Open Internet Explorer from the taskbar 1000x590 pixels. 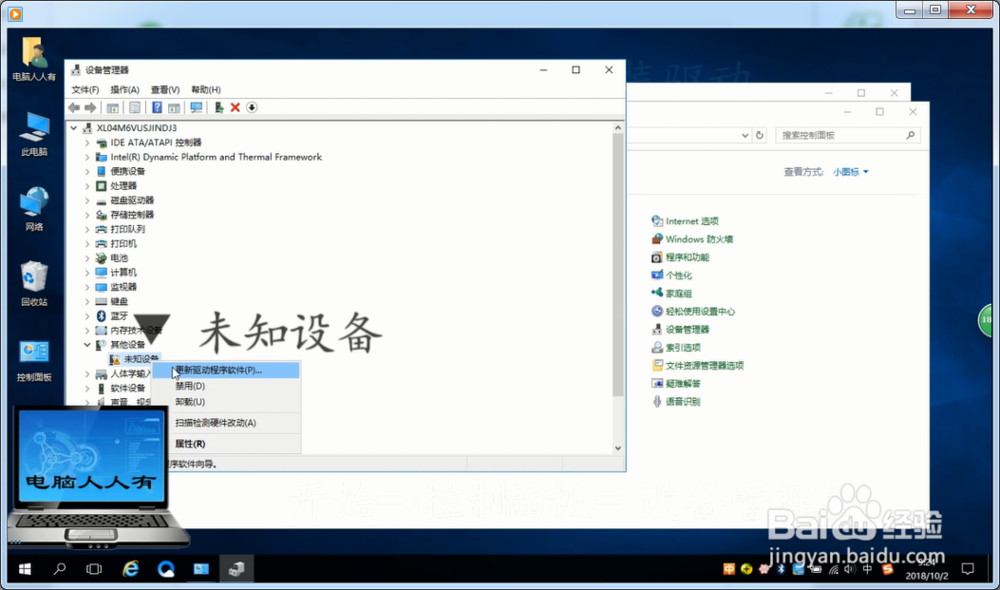click(131, 569)
